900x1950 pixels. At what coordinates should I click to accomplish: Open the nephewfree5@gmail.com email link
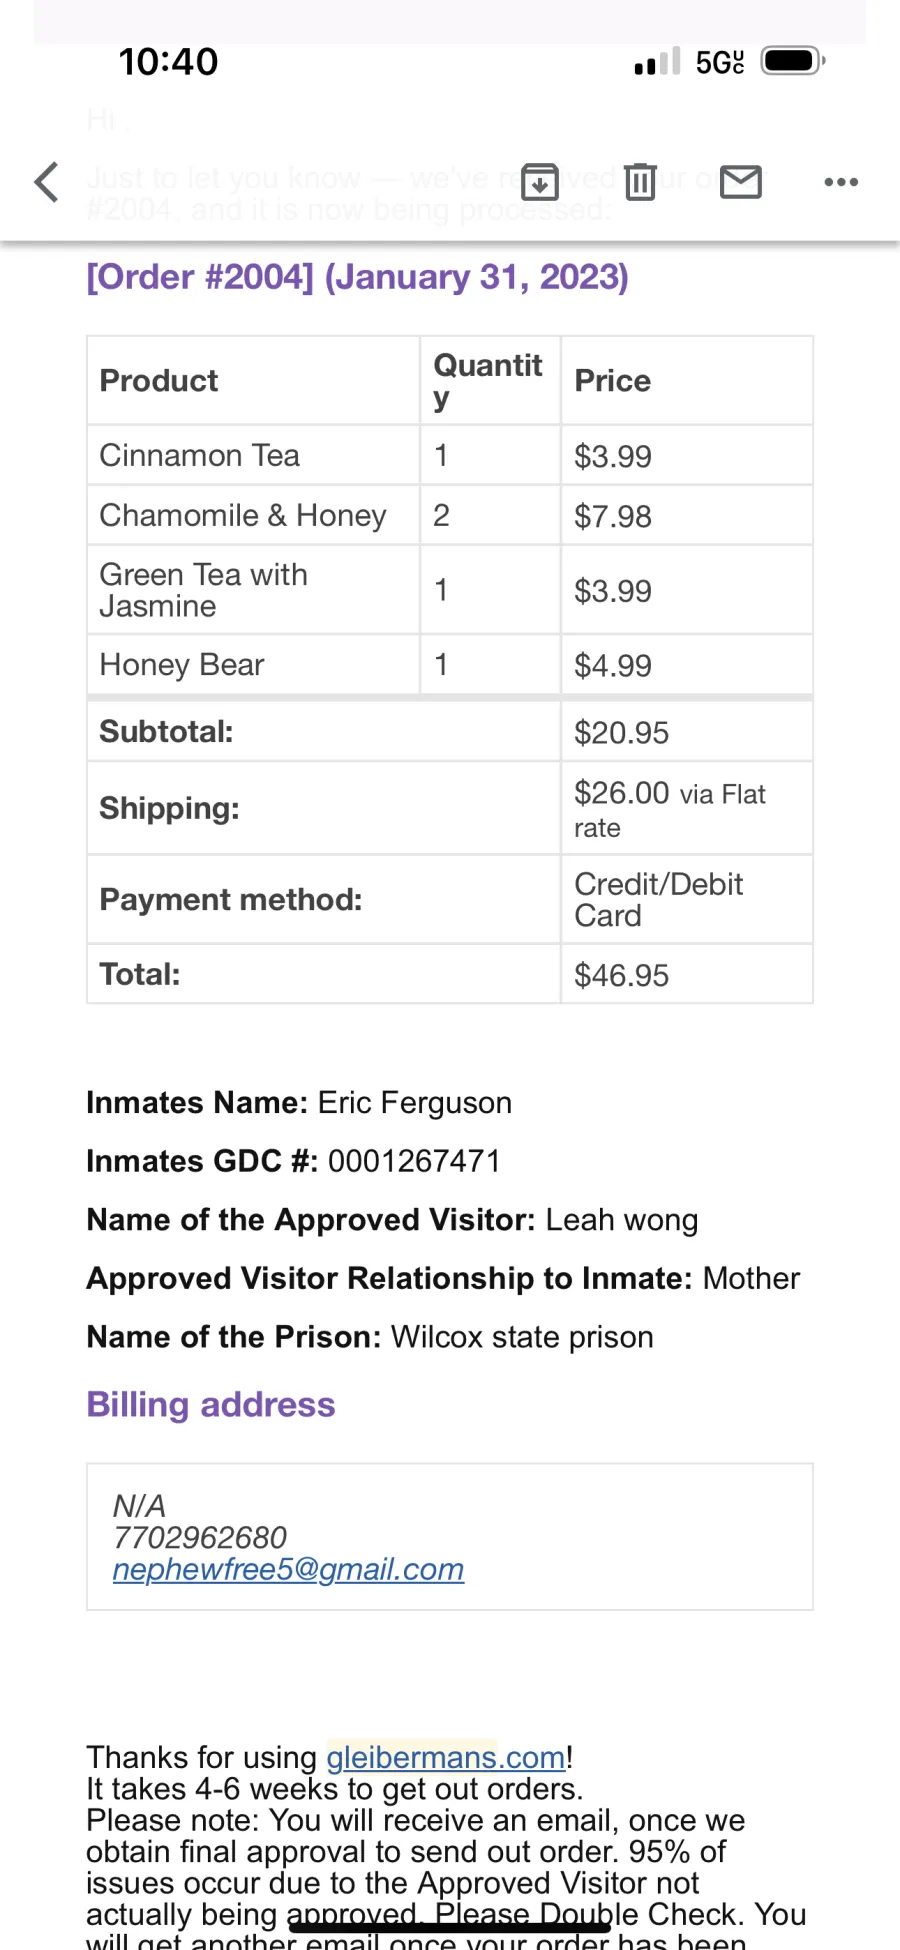pyautogui.click(x=288, y=1569)
